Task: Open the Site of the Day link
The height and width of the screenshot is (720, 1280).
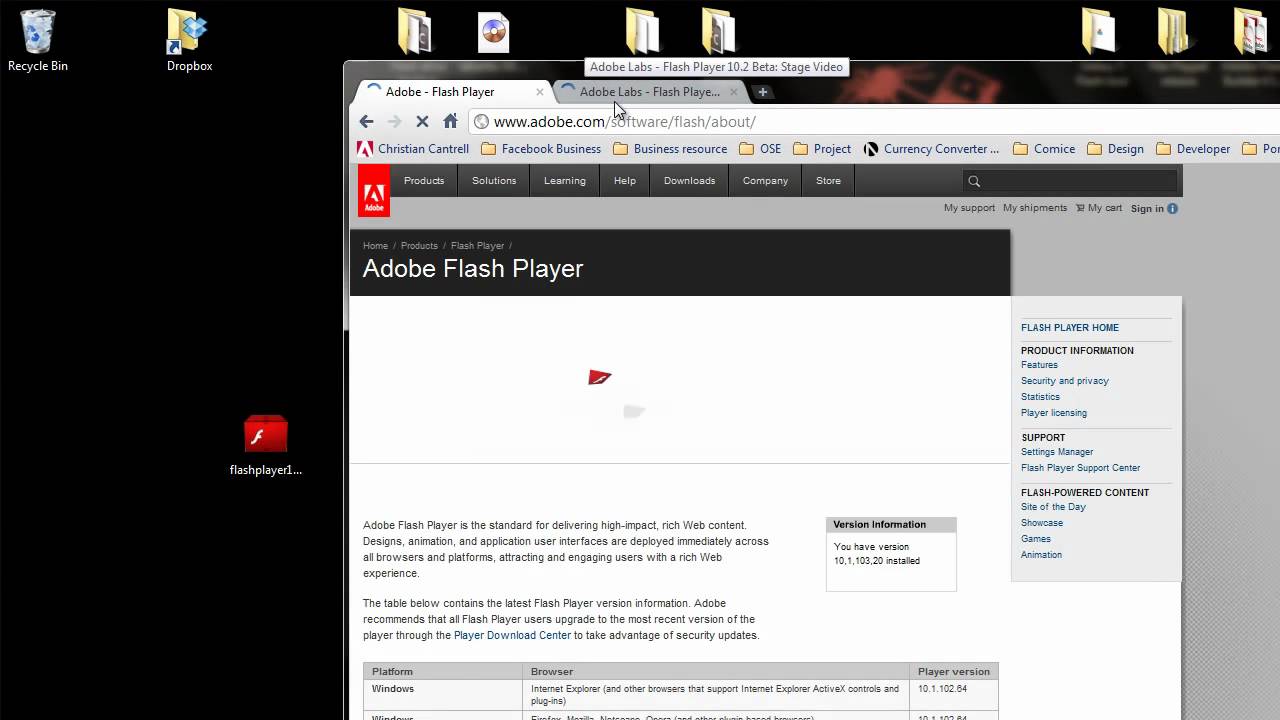Action: [x=1053, y=507]
